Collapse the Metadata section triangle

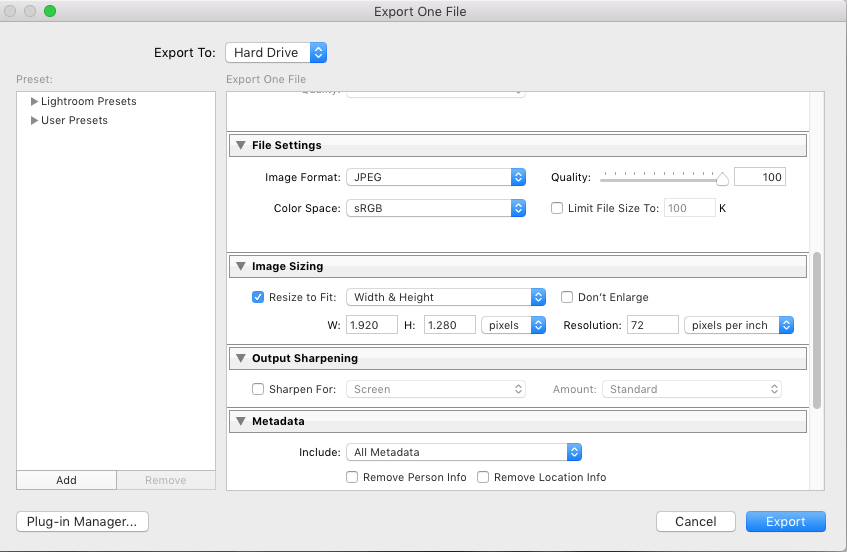241,421
